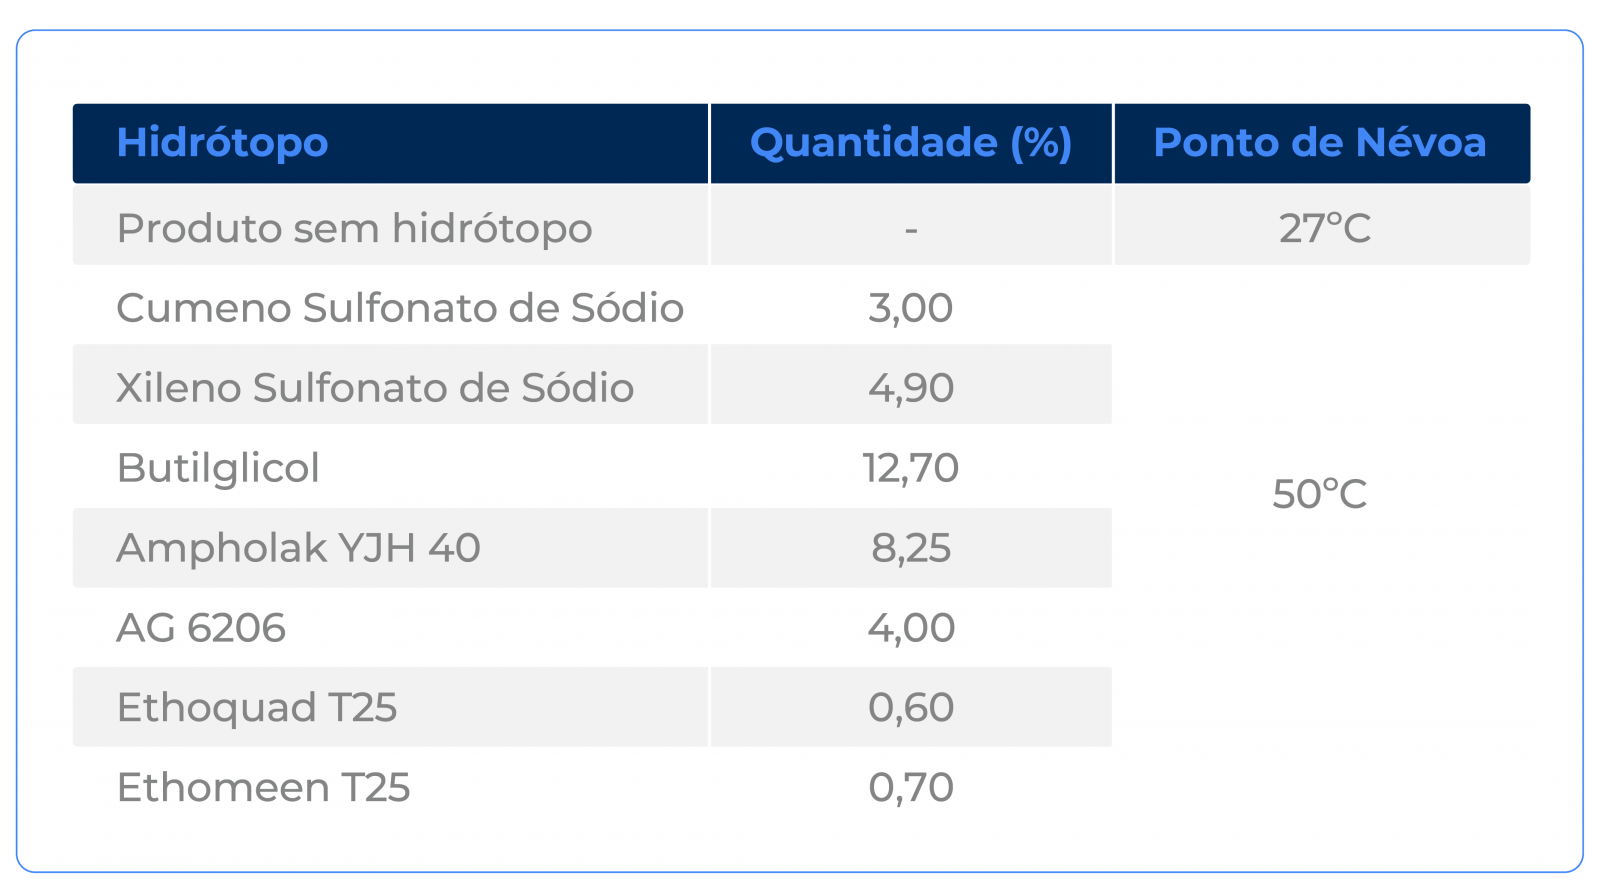
Task: Click the 8,25 quantity cell
Action: (910, 548)
